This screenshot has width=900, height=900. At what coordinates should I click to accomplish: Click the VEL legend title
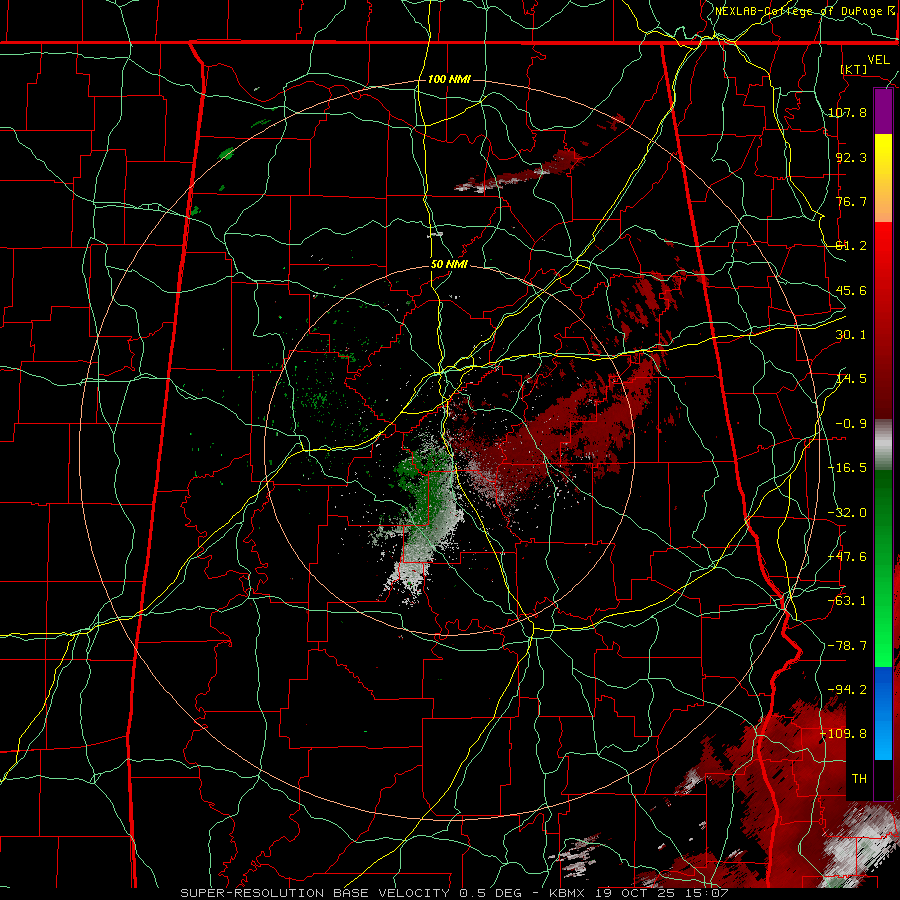pos(878,60)
